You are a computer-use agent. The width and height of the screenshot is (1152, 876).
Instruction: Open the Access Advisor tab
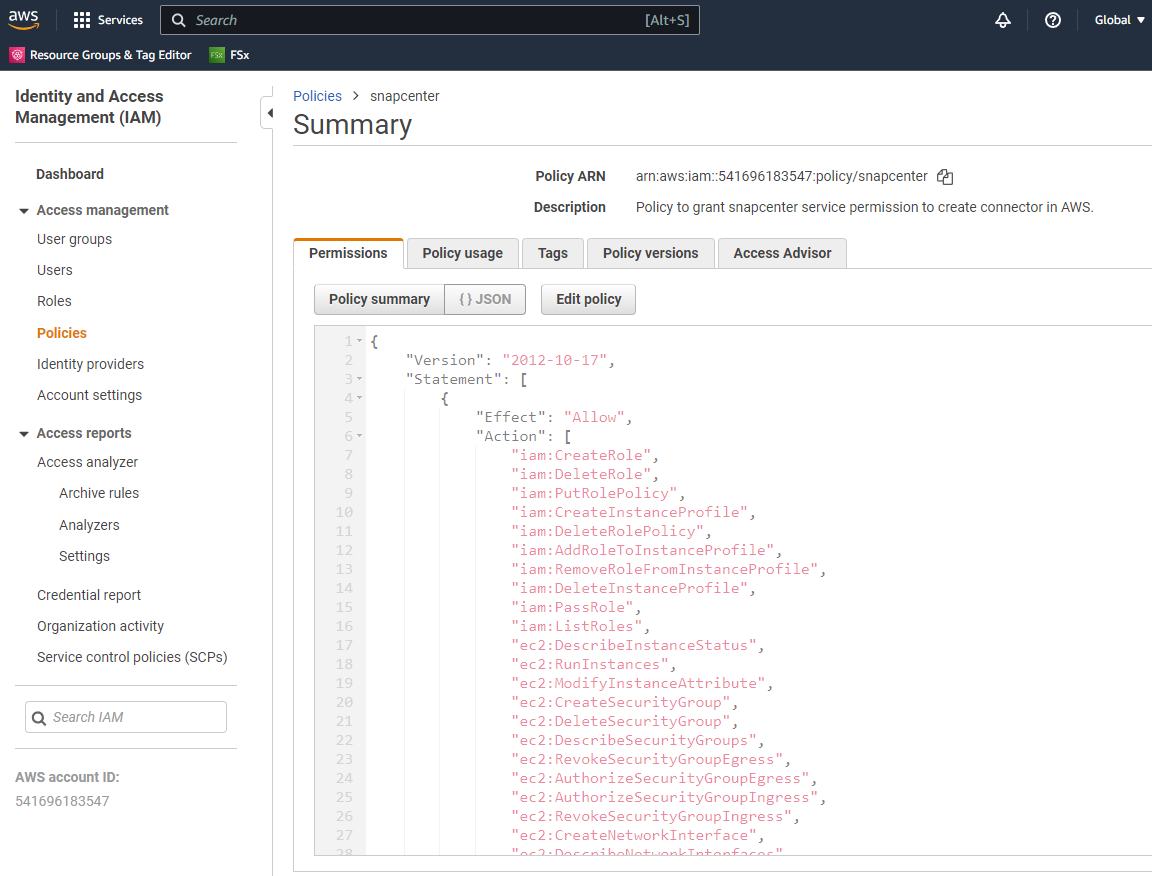pos(782,253)
